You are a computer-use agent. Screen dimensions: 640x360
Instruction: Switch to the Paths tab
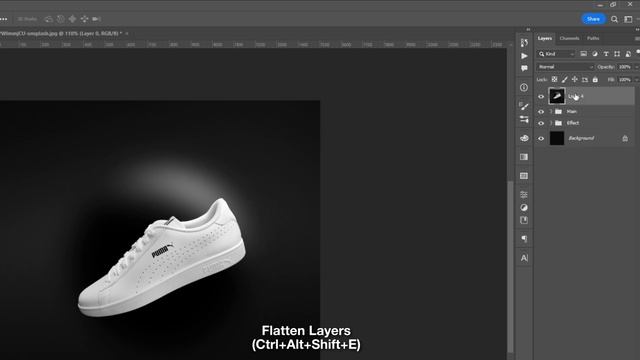point(593,38)
